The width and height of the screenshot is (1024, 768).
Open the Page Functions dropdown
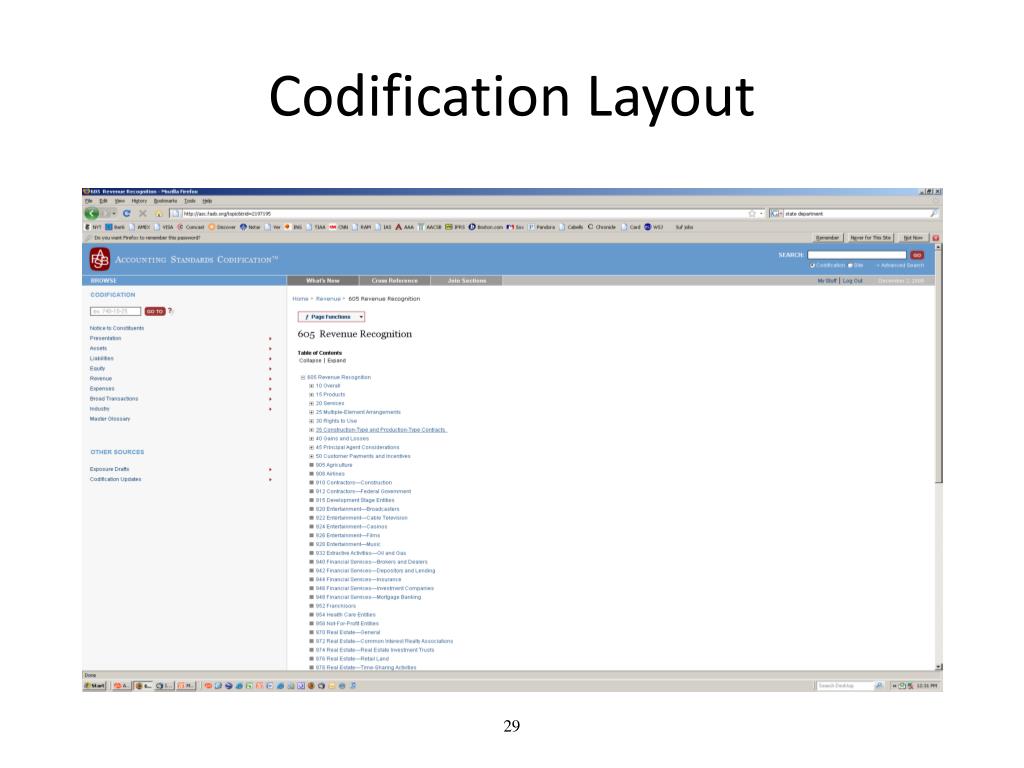(x=331, y=317)
